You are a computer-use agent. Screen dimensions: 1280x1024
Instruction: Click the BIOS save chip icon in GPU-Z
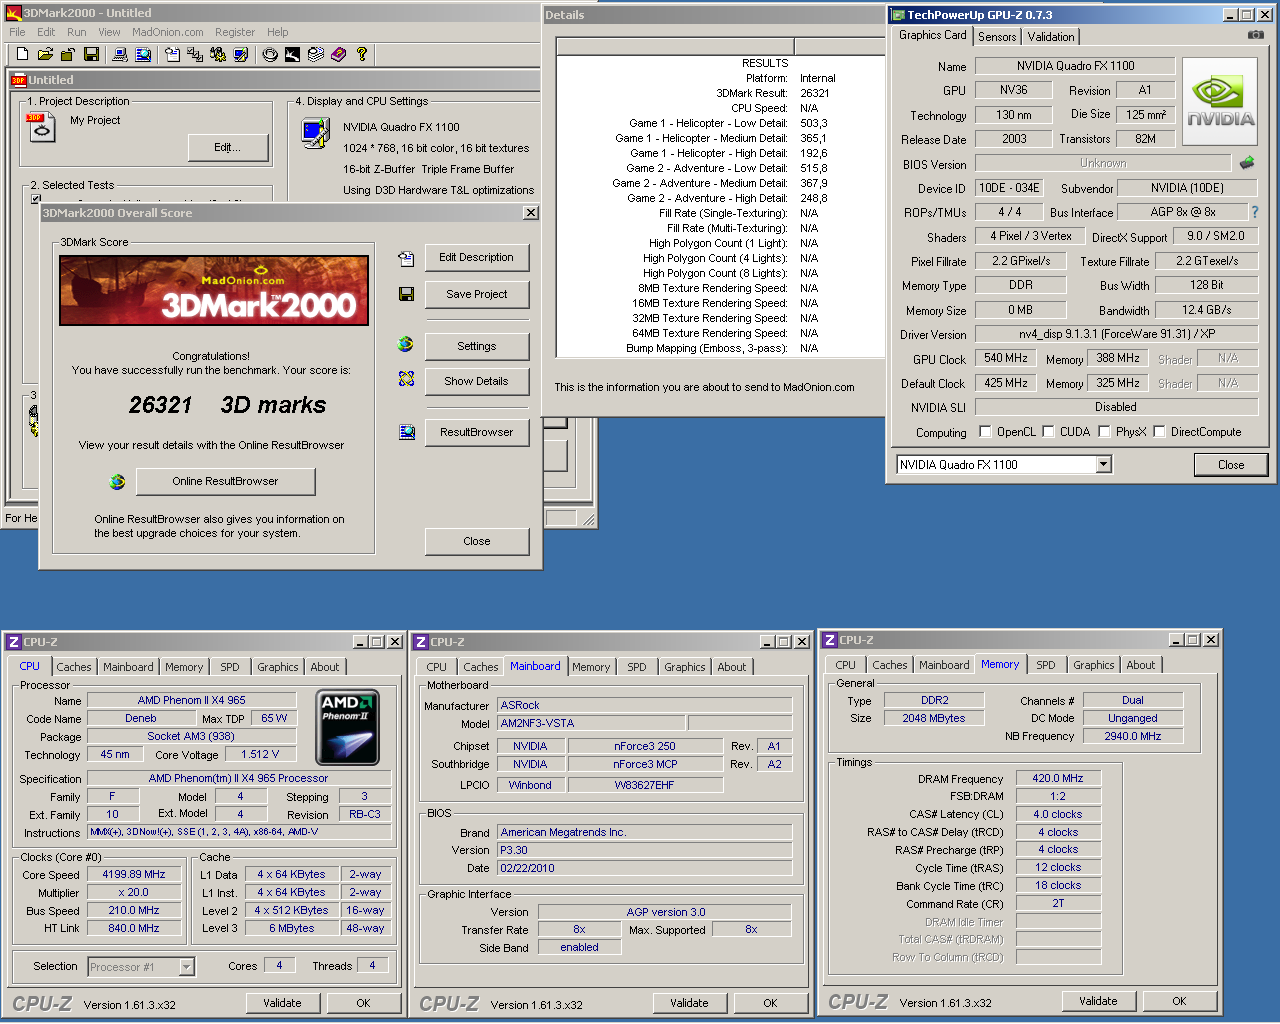coord(1247,162)
